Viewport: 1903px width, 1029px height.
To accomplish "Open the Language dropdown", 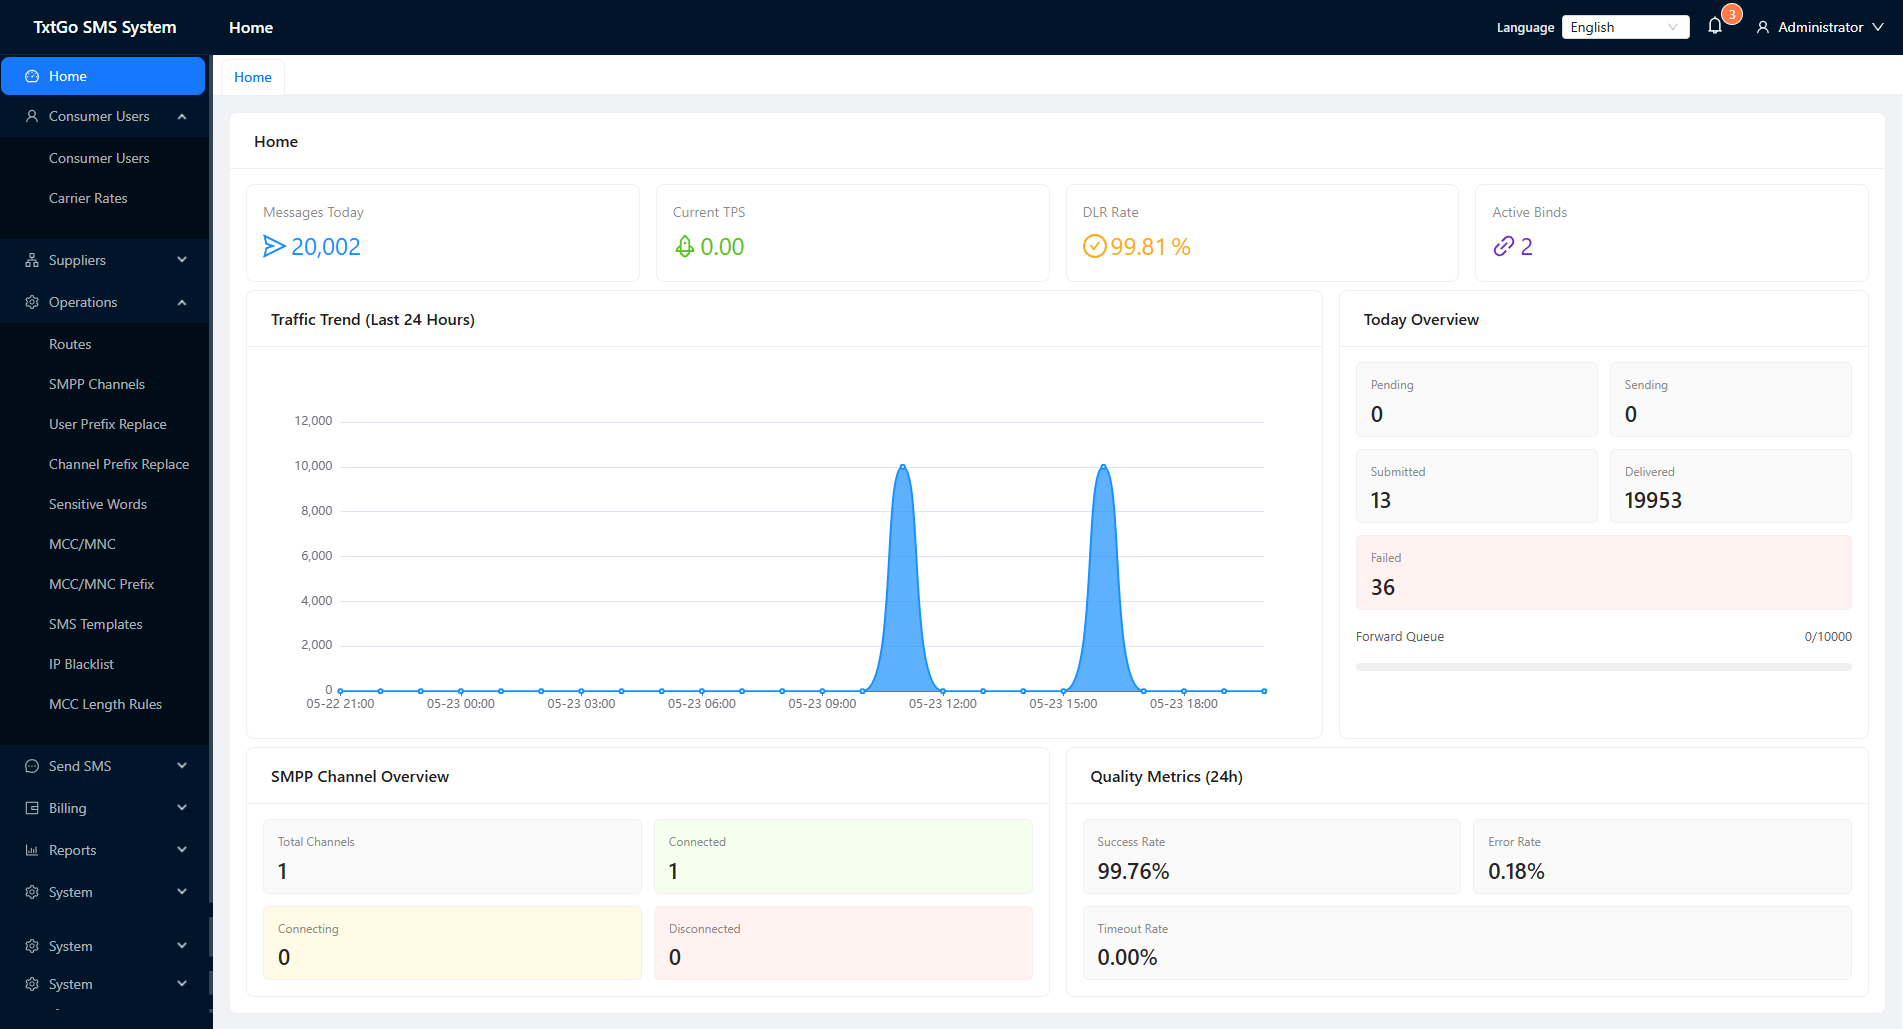I will 1625,27.
